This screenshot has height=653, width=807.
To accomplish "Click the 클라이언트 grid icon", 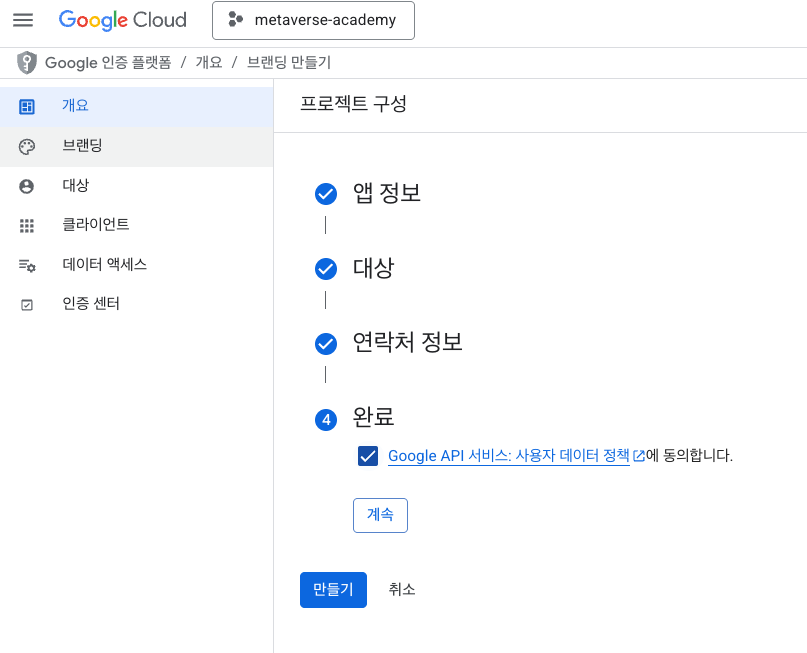I will 27,226.
